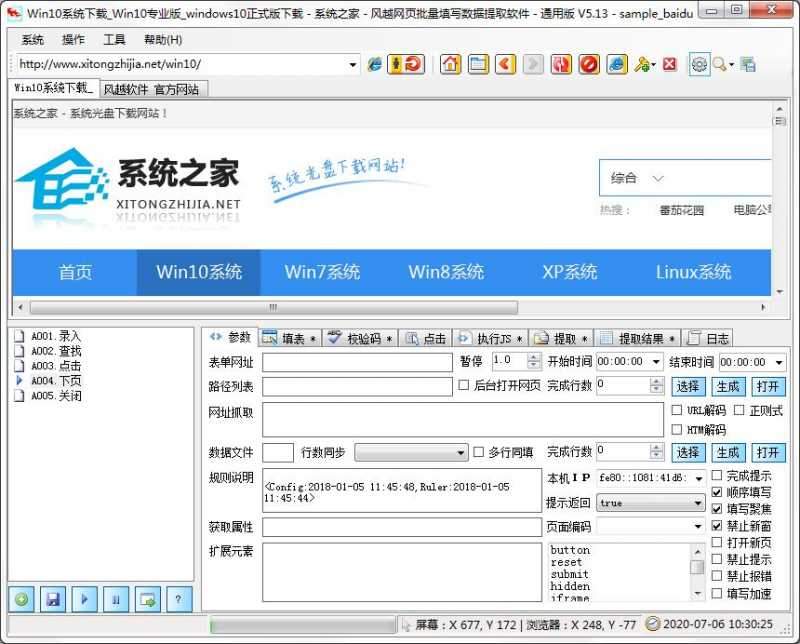Click inside the URL address bar field
The height and width of the screenshot is (644, 800).
(x=180, y=64)
